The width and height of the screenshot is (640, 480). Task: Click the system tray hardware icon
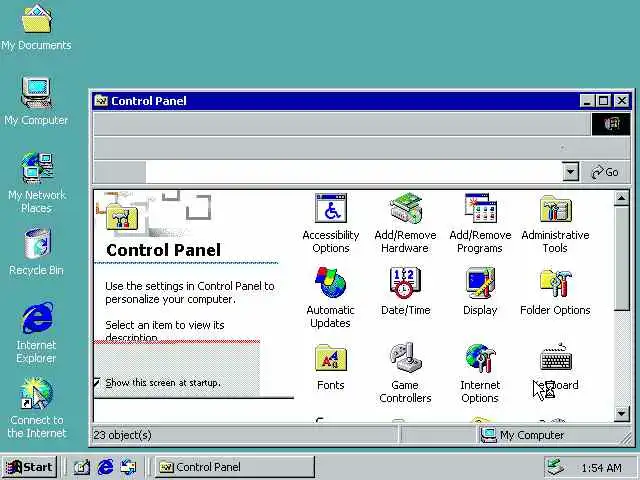pos(556,467)
